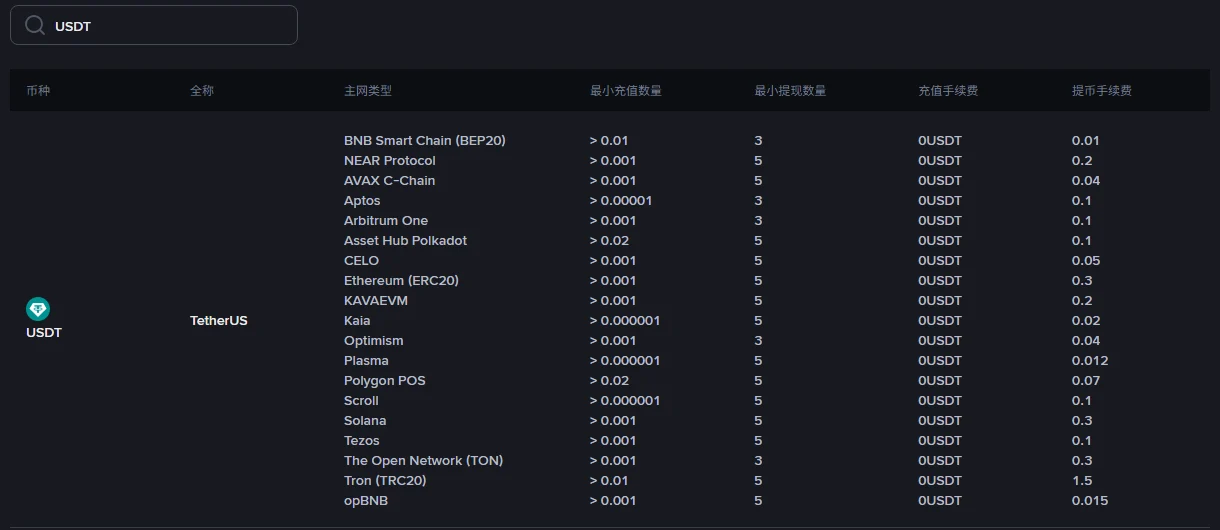This screenshot has height=530, width=1220.
Task: Click The Open Network (TON) minimum withdrawal 3
Action: (x=758, y=461)
